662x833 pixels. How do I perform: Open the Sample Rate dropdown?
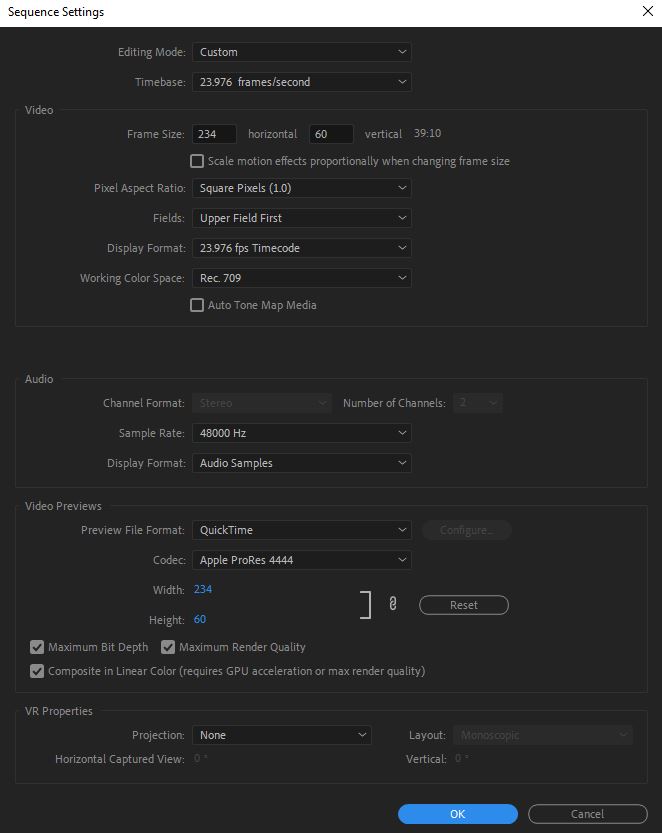point(302,432)
